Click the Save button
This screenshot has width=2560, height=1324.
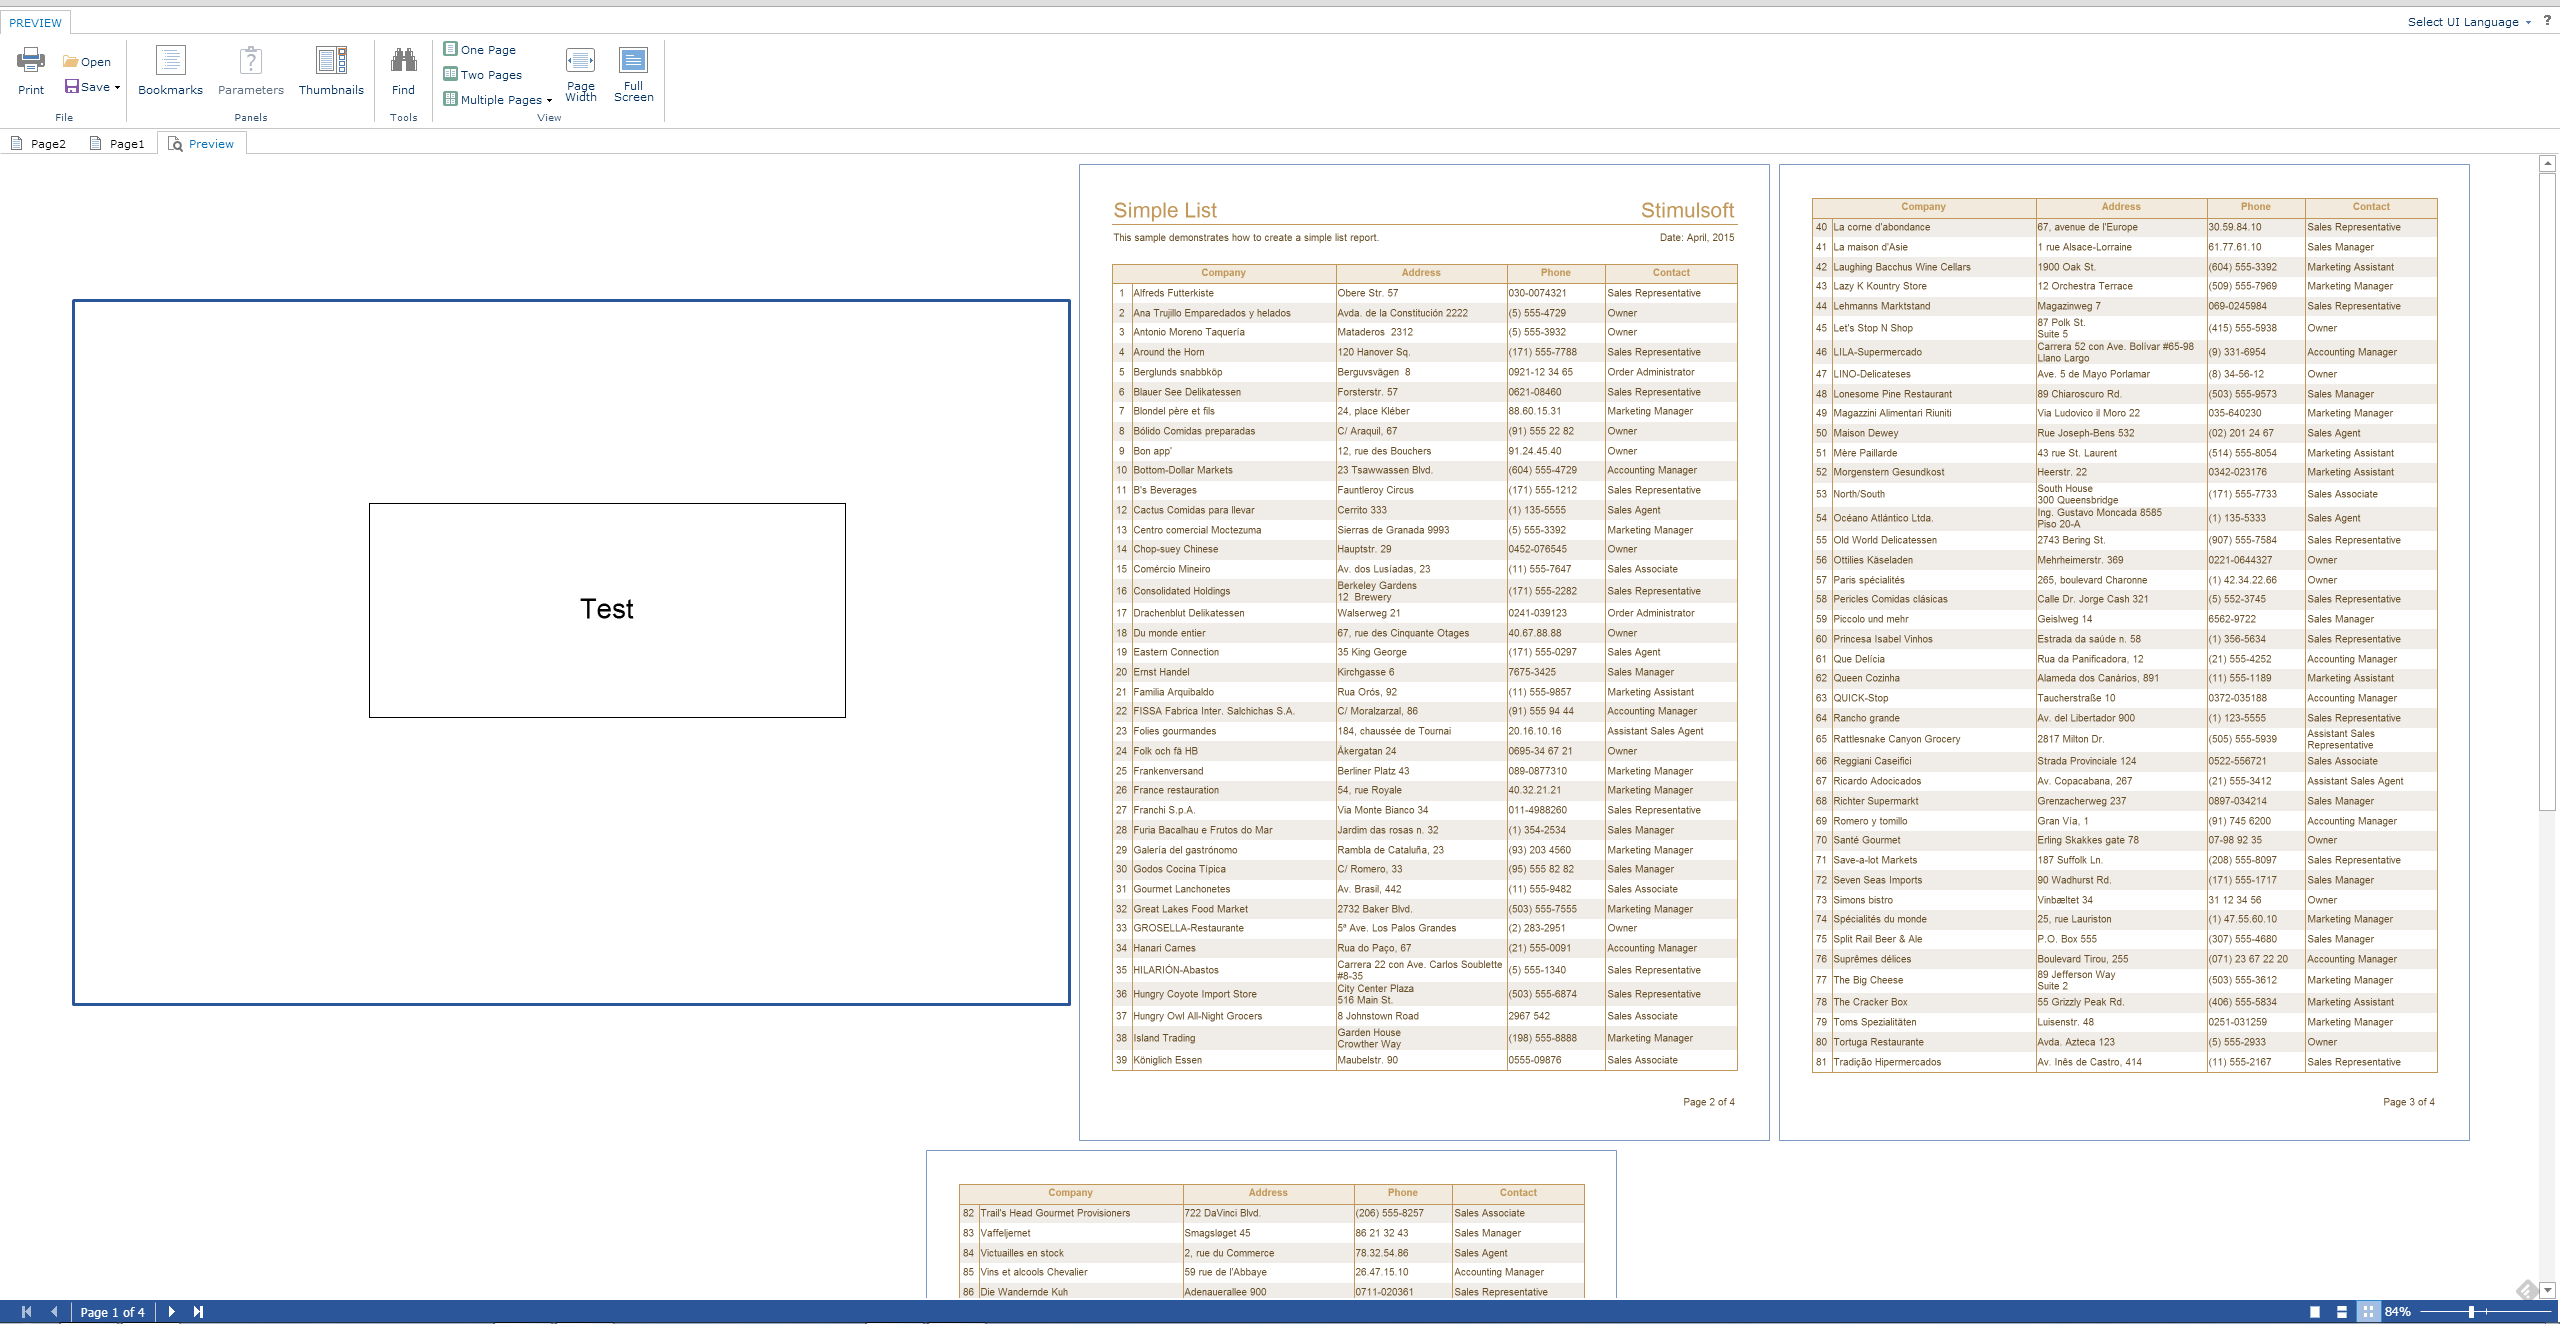[87, 87]
